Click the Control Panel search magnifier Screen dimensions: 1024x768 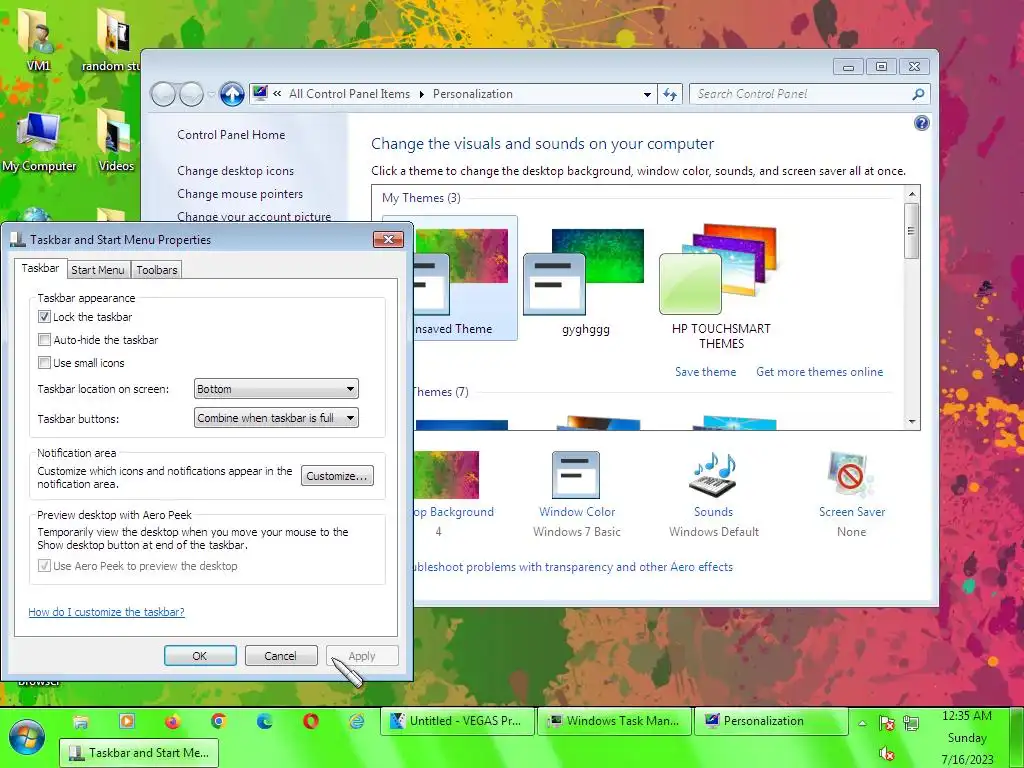(x=918, y=94)
